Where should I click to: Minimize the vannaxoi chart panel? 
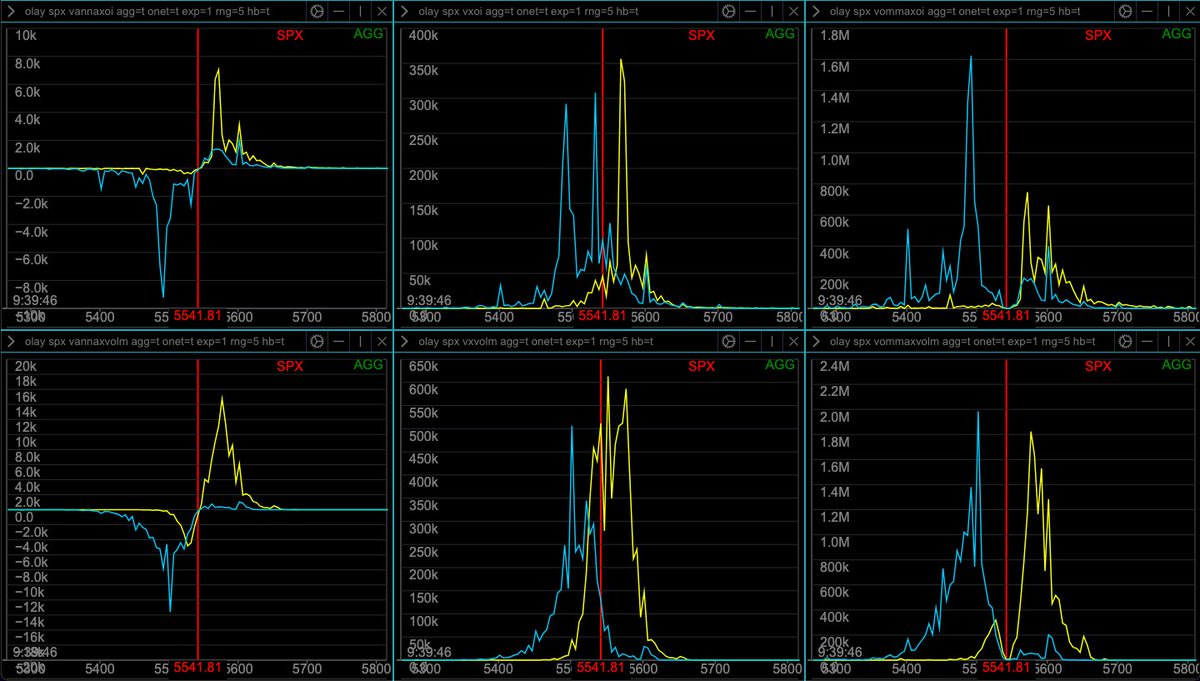point(339,12)
